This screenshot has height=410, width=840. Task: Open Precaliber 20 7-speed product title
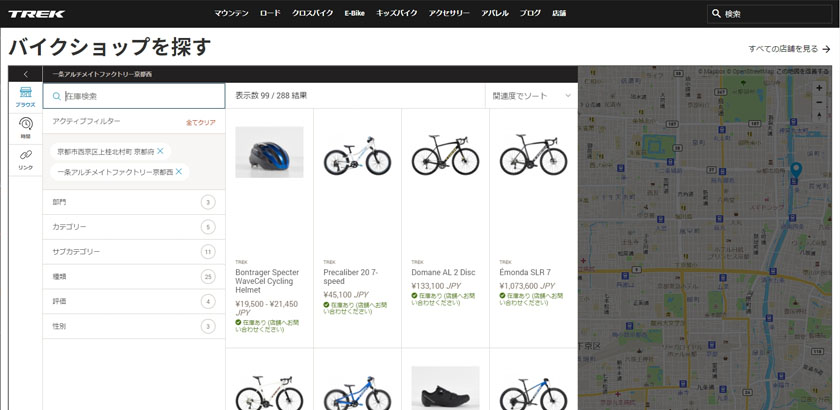pos(350,277)
